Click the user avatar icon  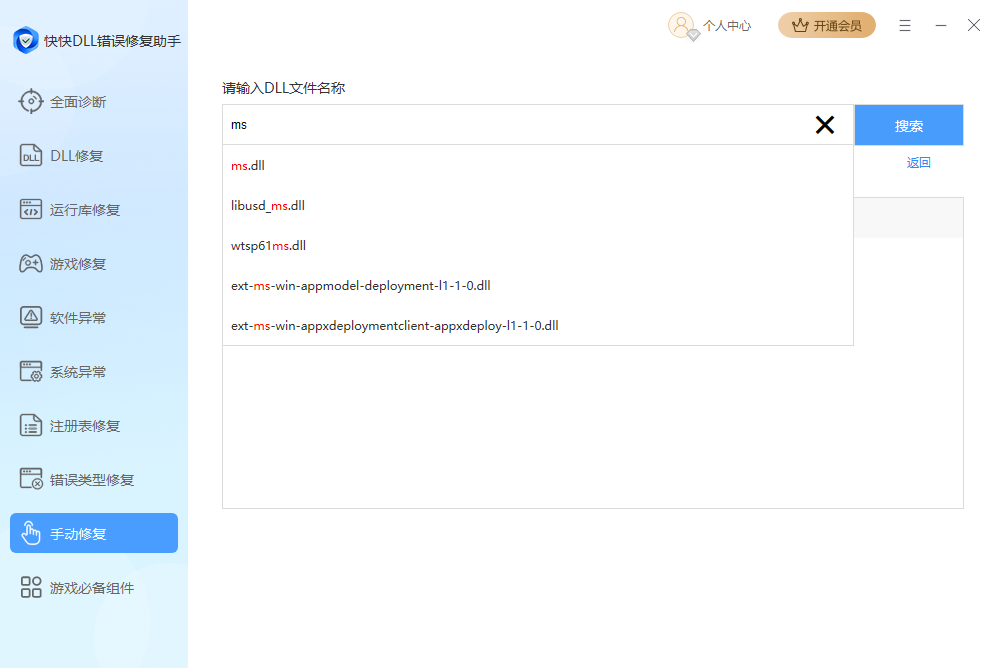682,25
